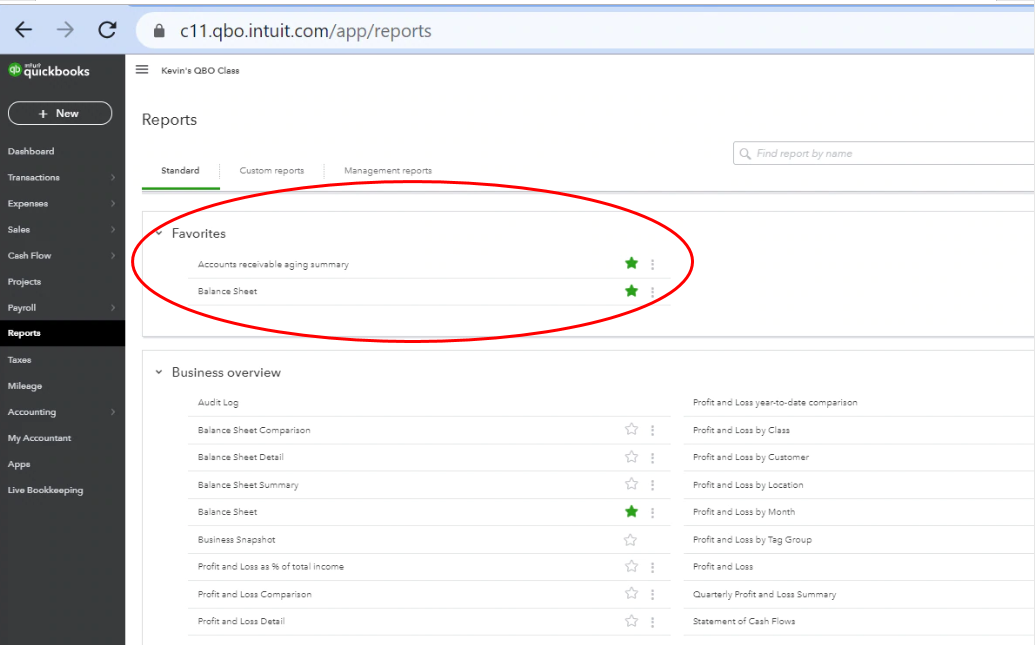The image size is (1035, 645).
Task: Favorite Profit and Loss Detail with star
Action: point(631,621)
